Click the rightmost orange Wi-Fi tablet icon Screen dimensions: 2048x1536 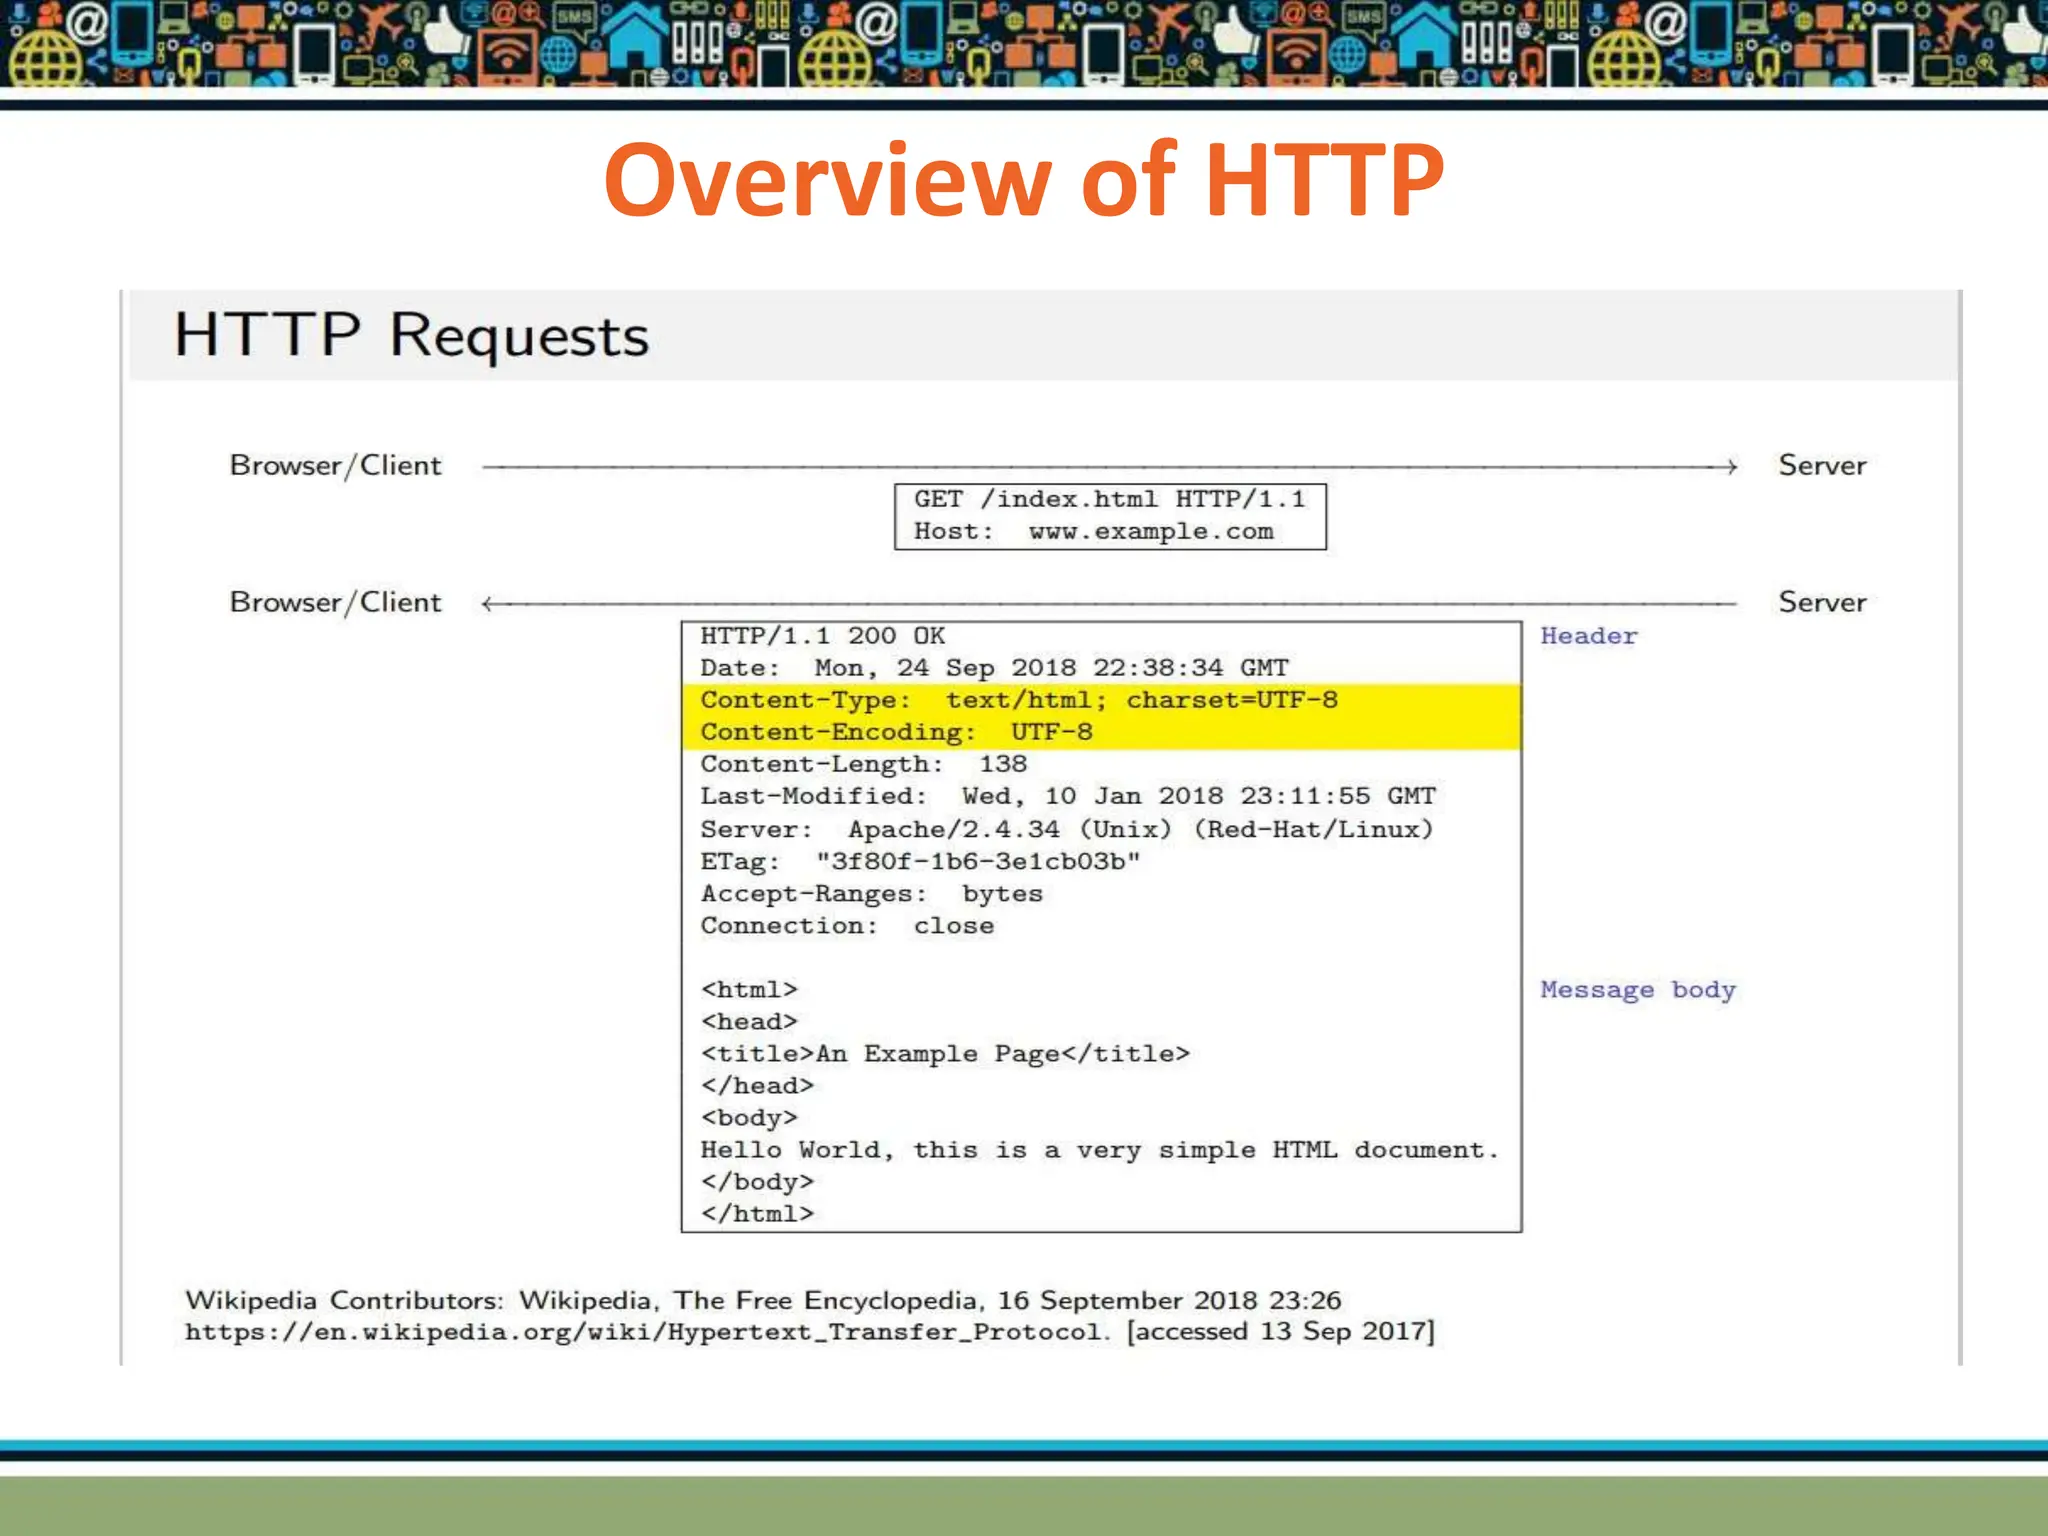(x=1296, y=58)
